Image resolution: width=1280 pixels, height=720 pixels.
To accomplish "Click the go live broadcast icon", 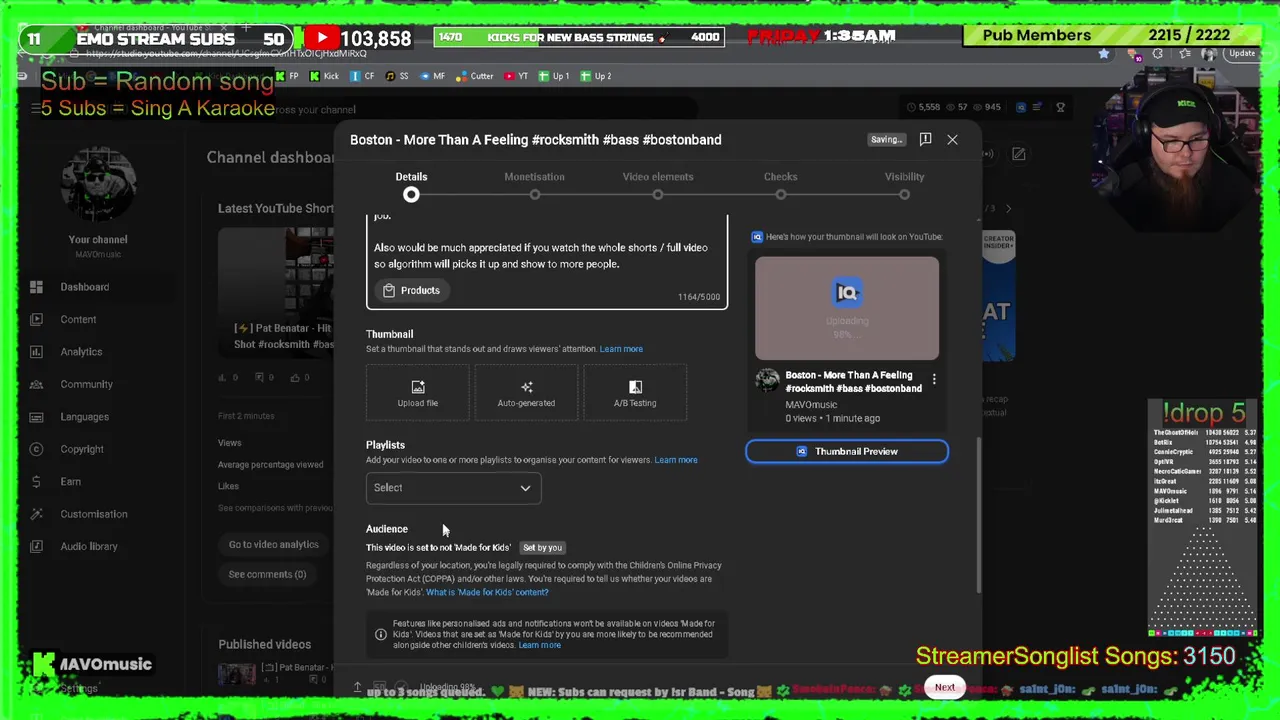I will pos(988,154).
